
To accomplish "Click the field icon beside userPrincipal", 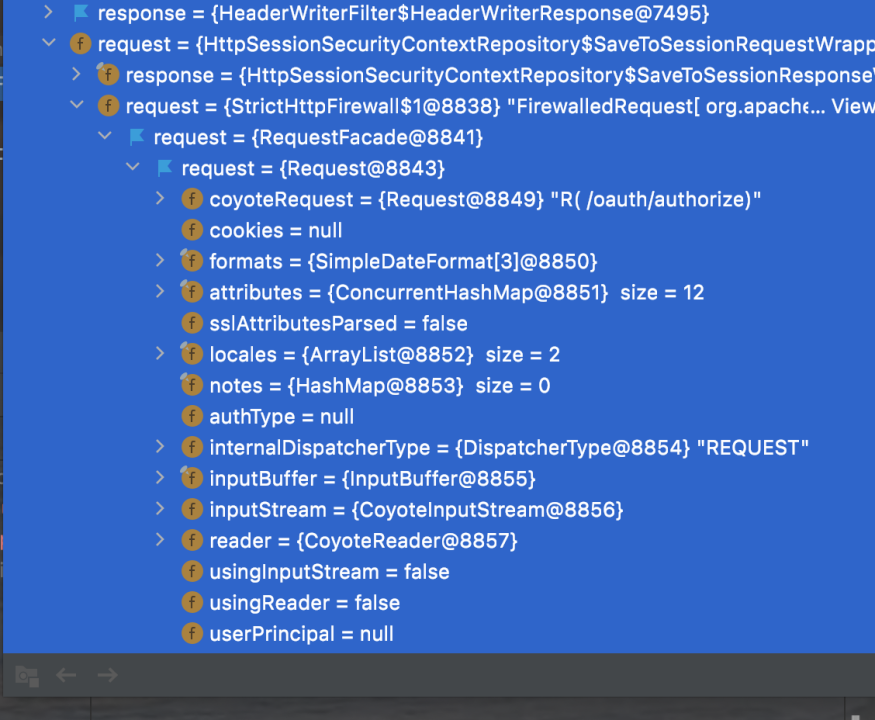I will click(x=191, y=634).
